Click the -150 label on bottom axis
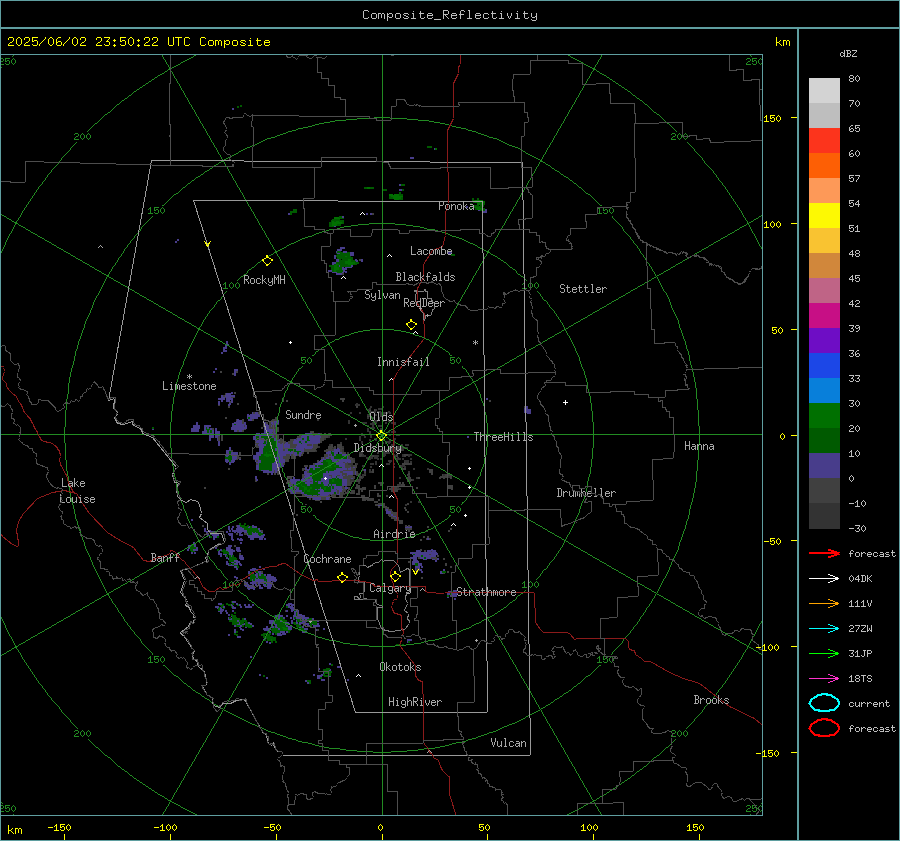This screenshot has width=900, height=841. 59,827
